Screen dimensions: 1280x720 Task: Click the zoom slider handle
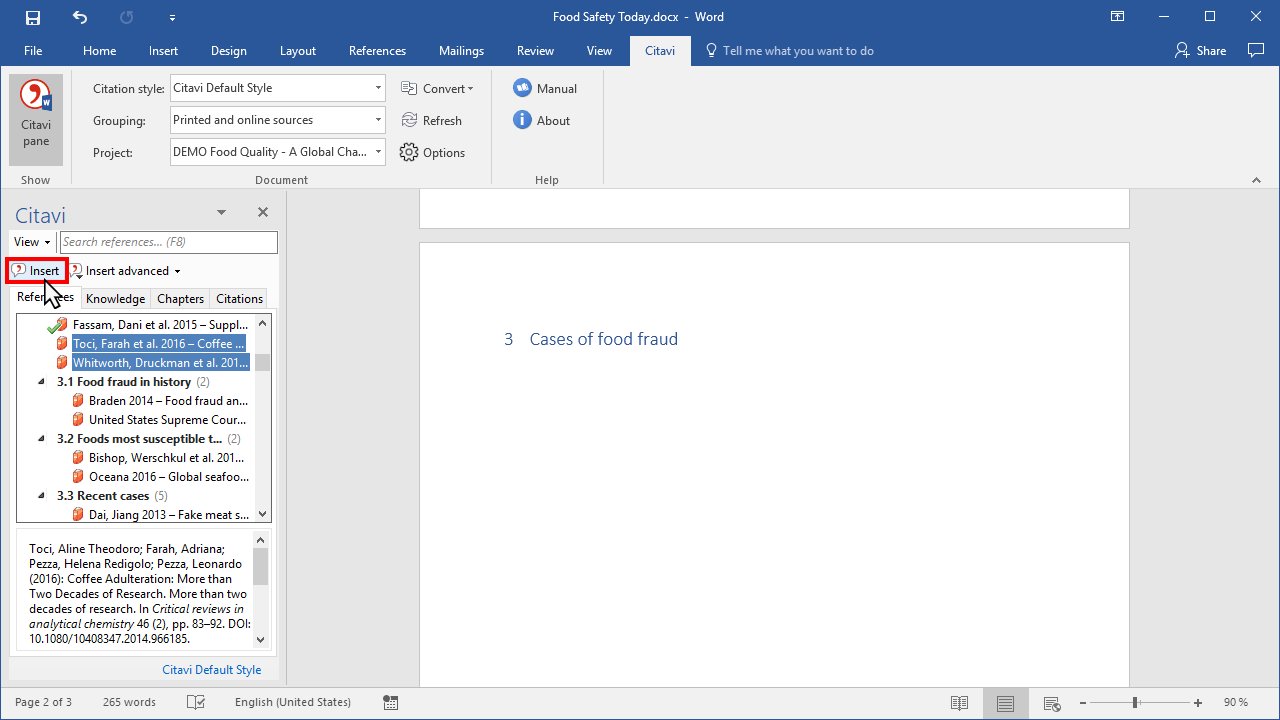(x=1135, y=703)
